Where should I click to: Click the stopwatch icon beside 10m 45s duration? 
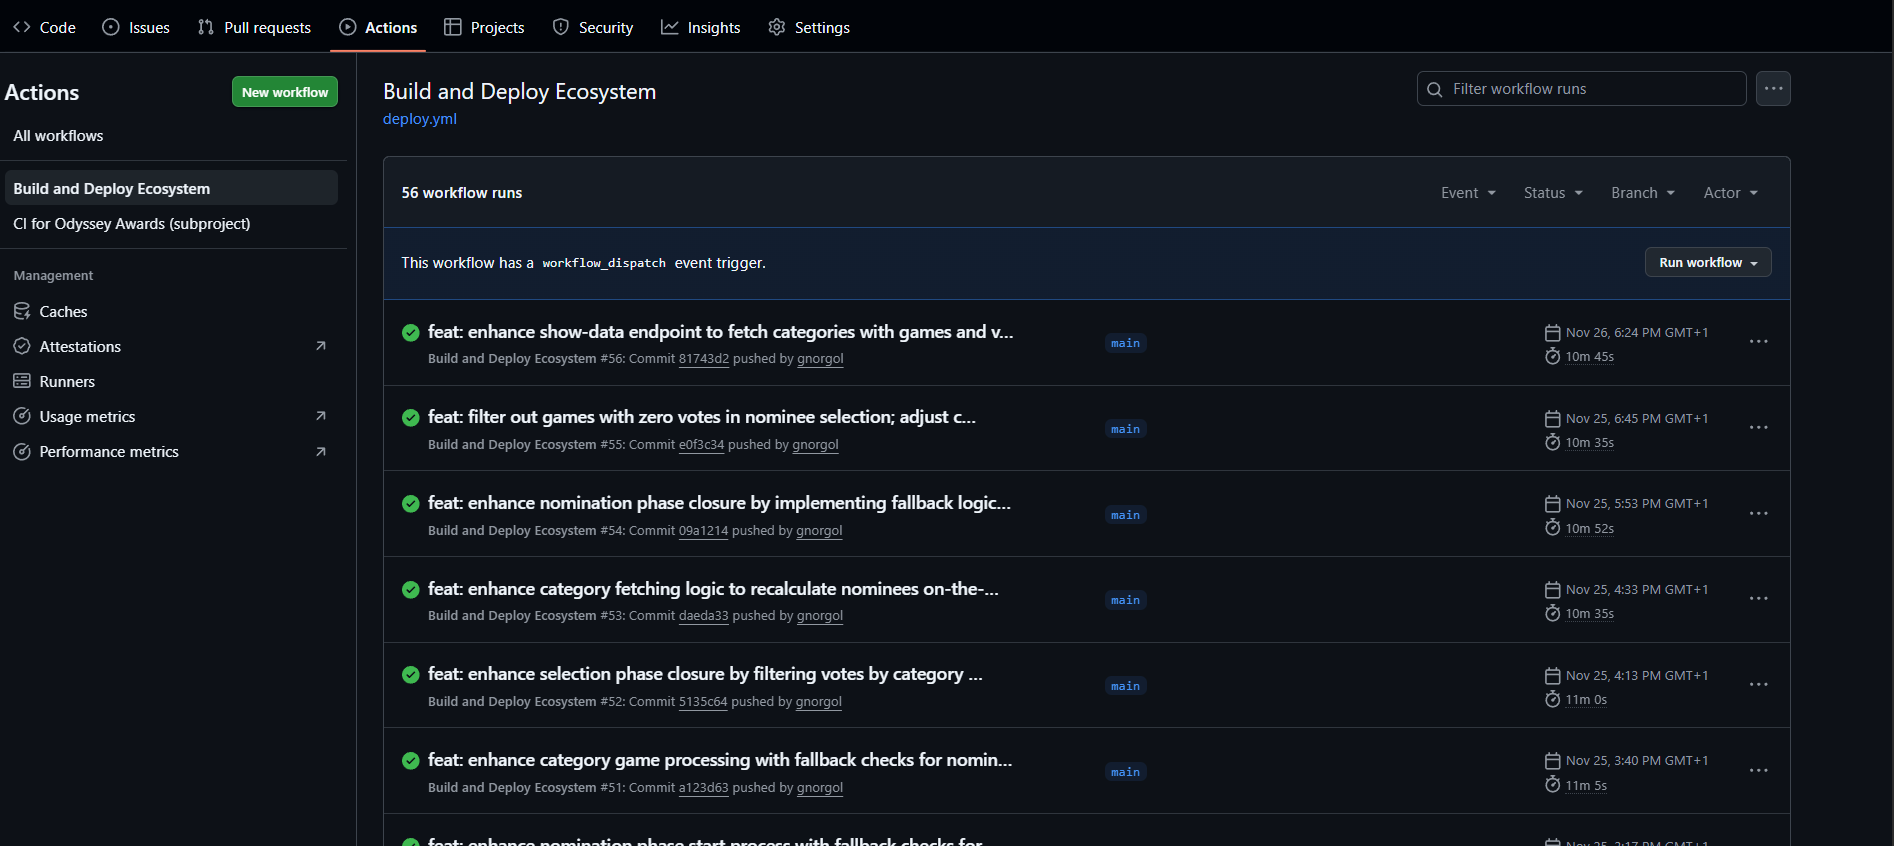(1553, 356)
